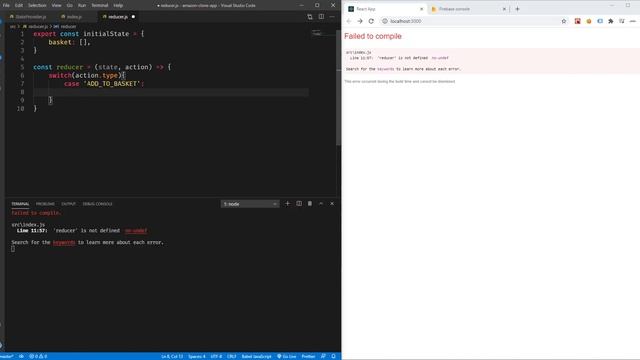This screenshot has width=640, height=360.
Task: Click the no-undef link in browser error
Action: (440, 58)
